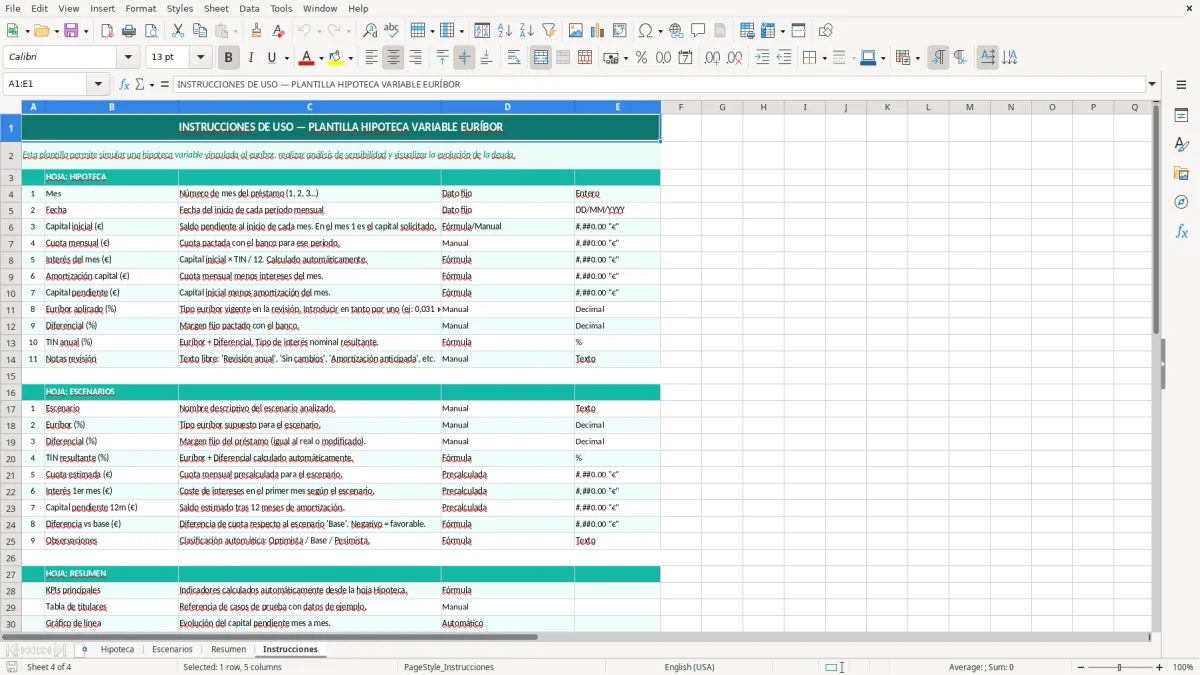Click the Add Decimal Place icon

click(712, 58)
